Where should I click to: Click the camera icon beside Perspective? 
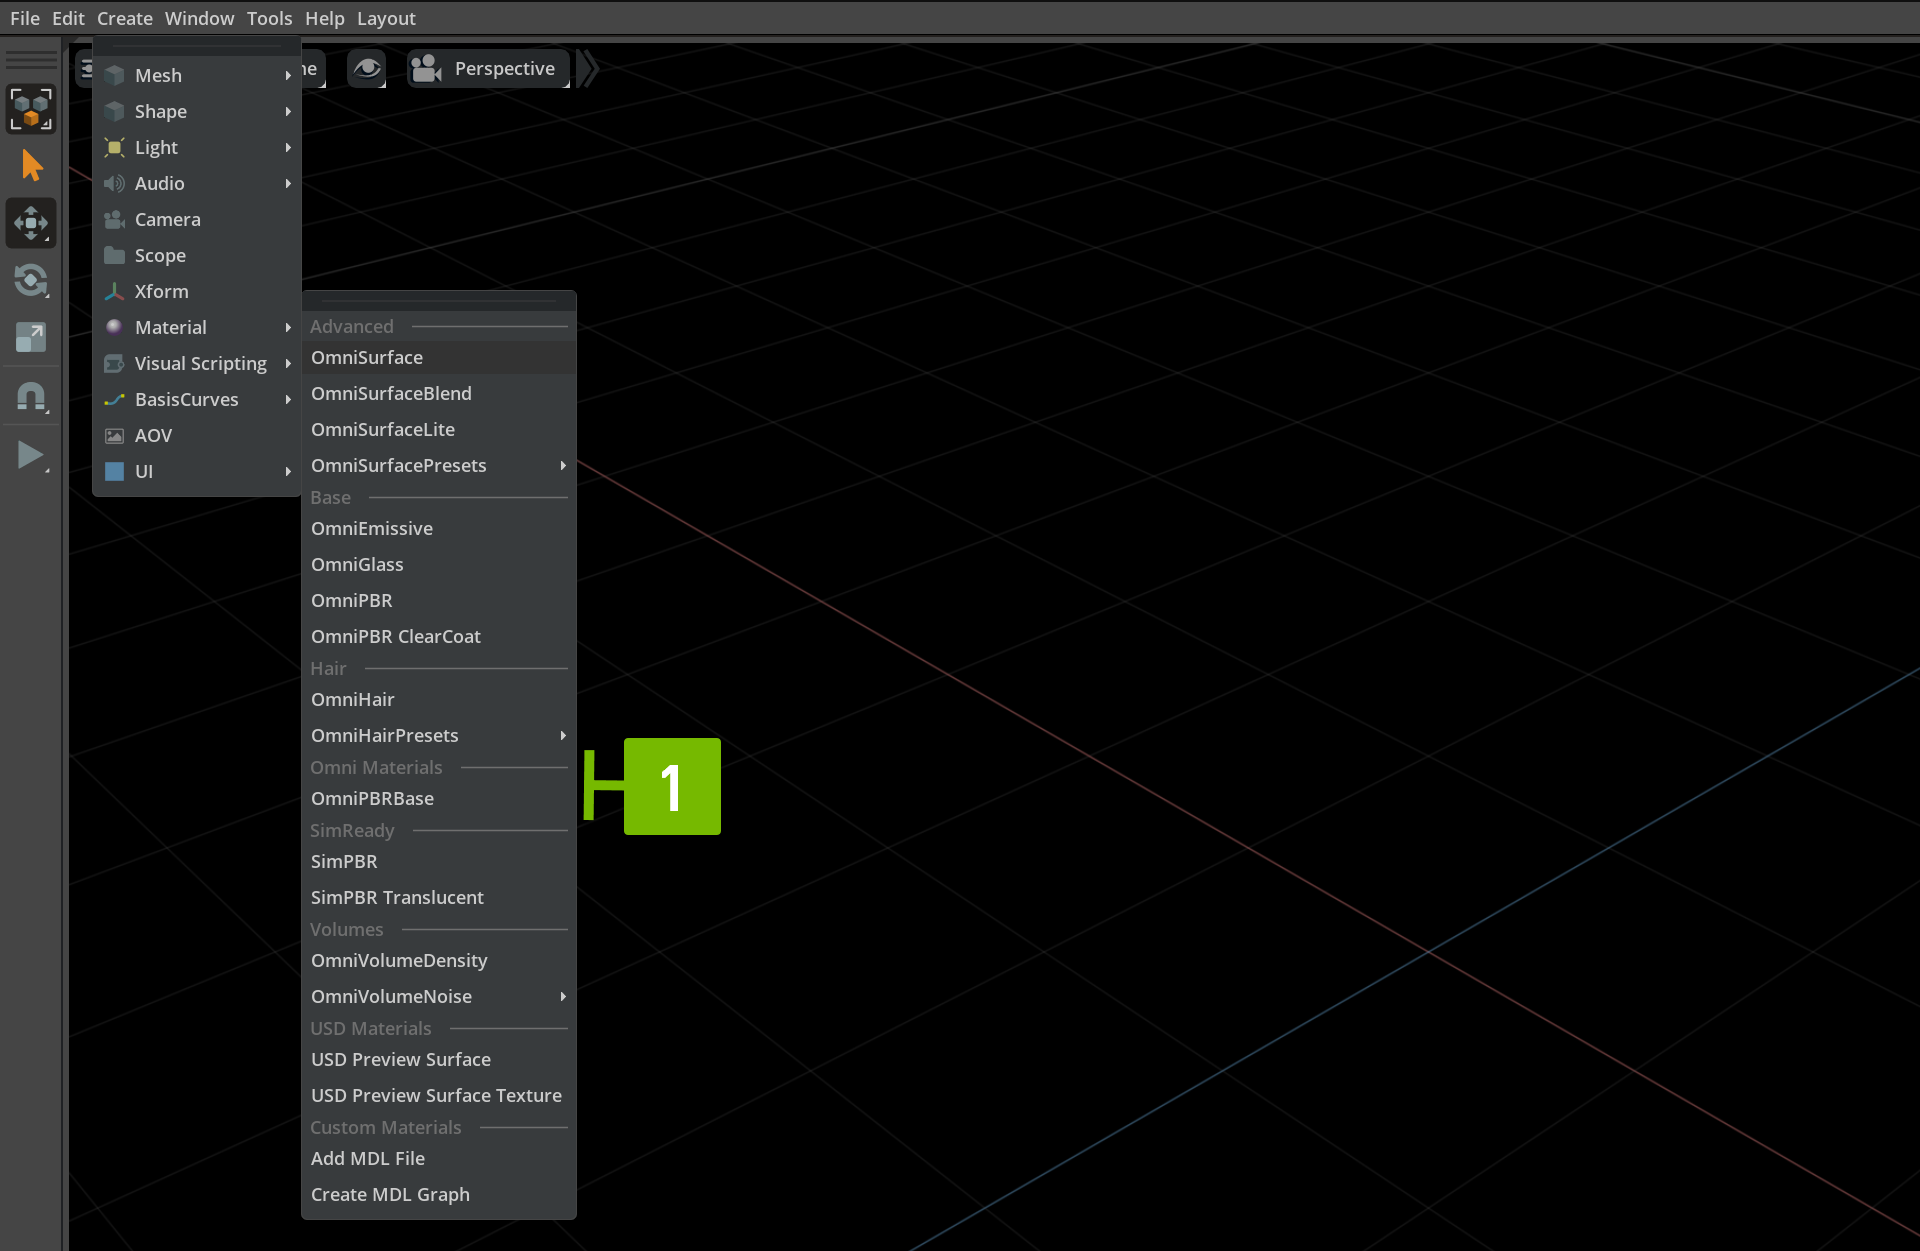(427, 69)
